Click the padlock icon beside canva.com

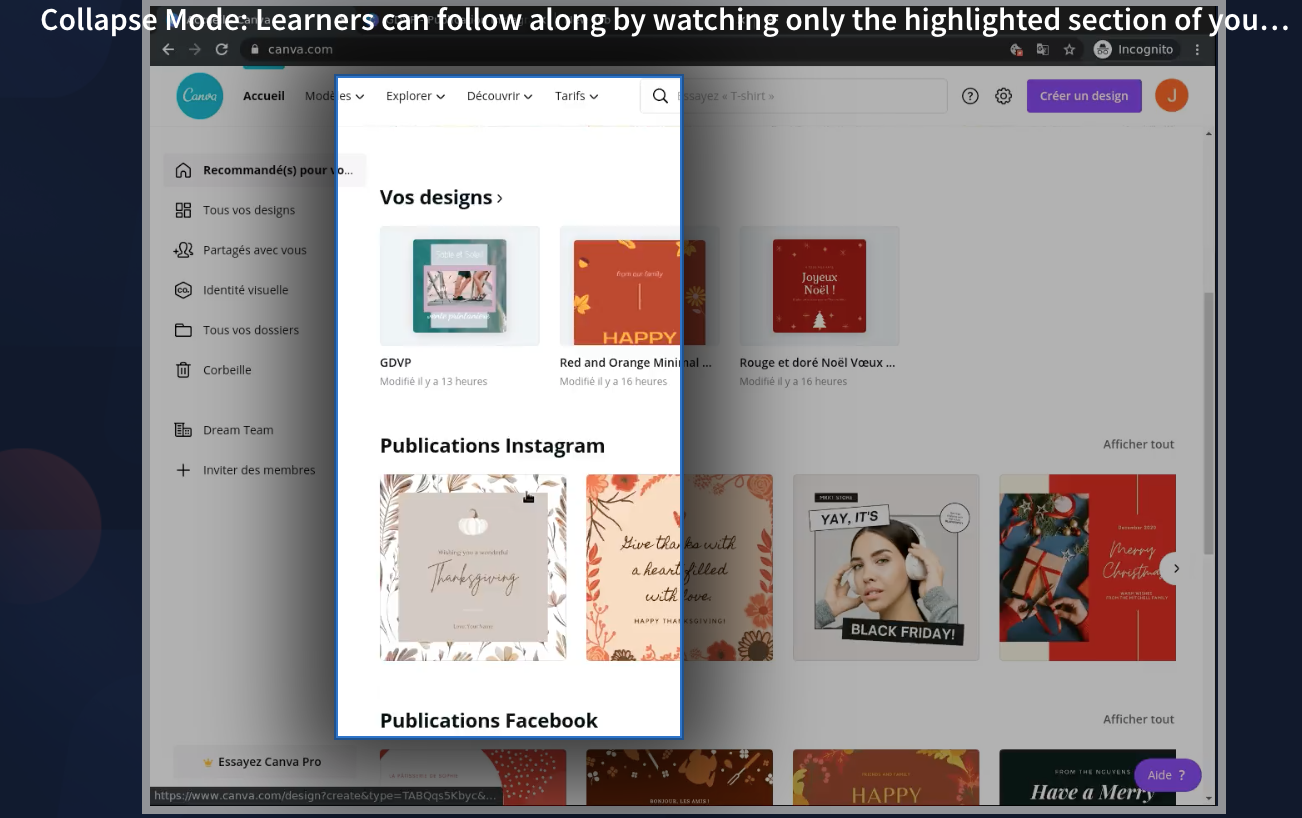pos(255,49)
